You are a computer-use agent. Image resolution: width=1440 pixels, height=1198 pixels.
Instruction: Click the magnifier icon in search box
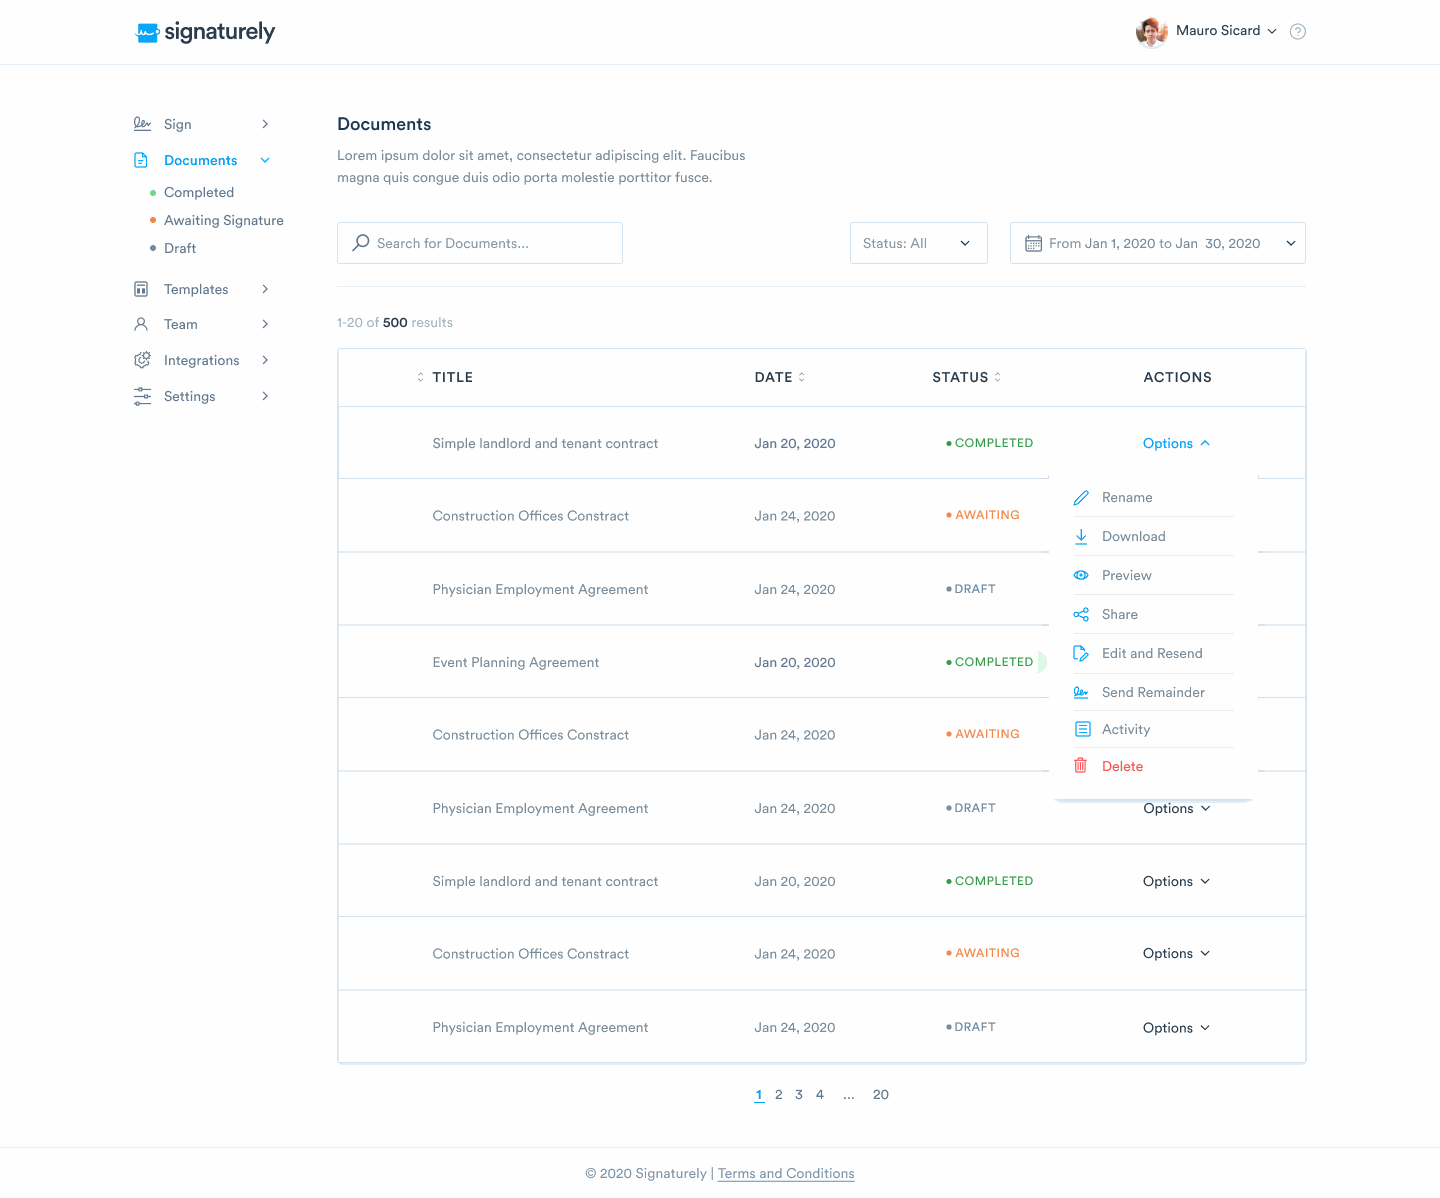pos(361,243)
